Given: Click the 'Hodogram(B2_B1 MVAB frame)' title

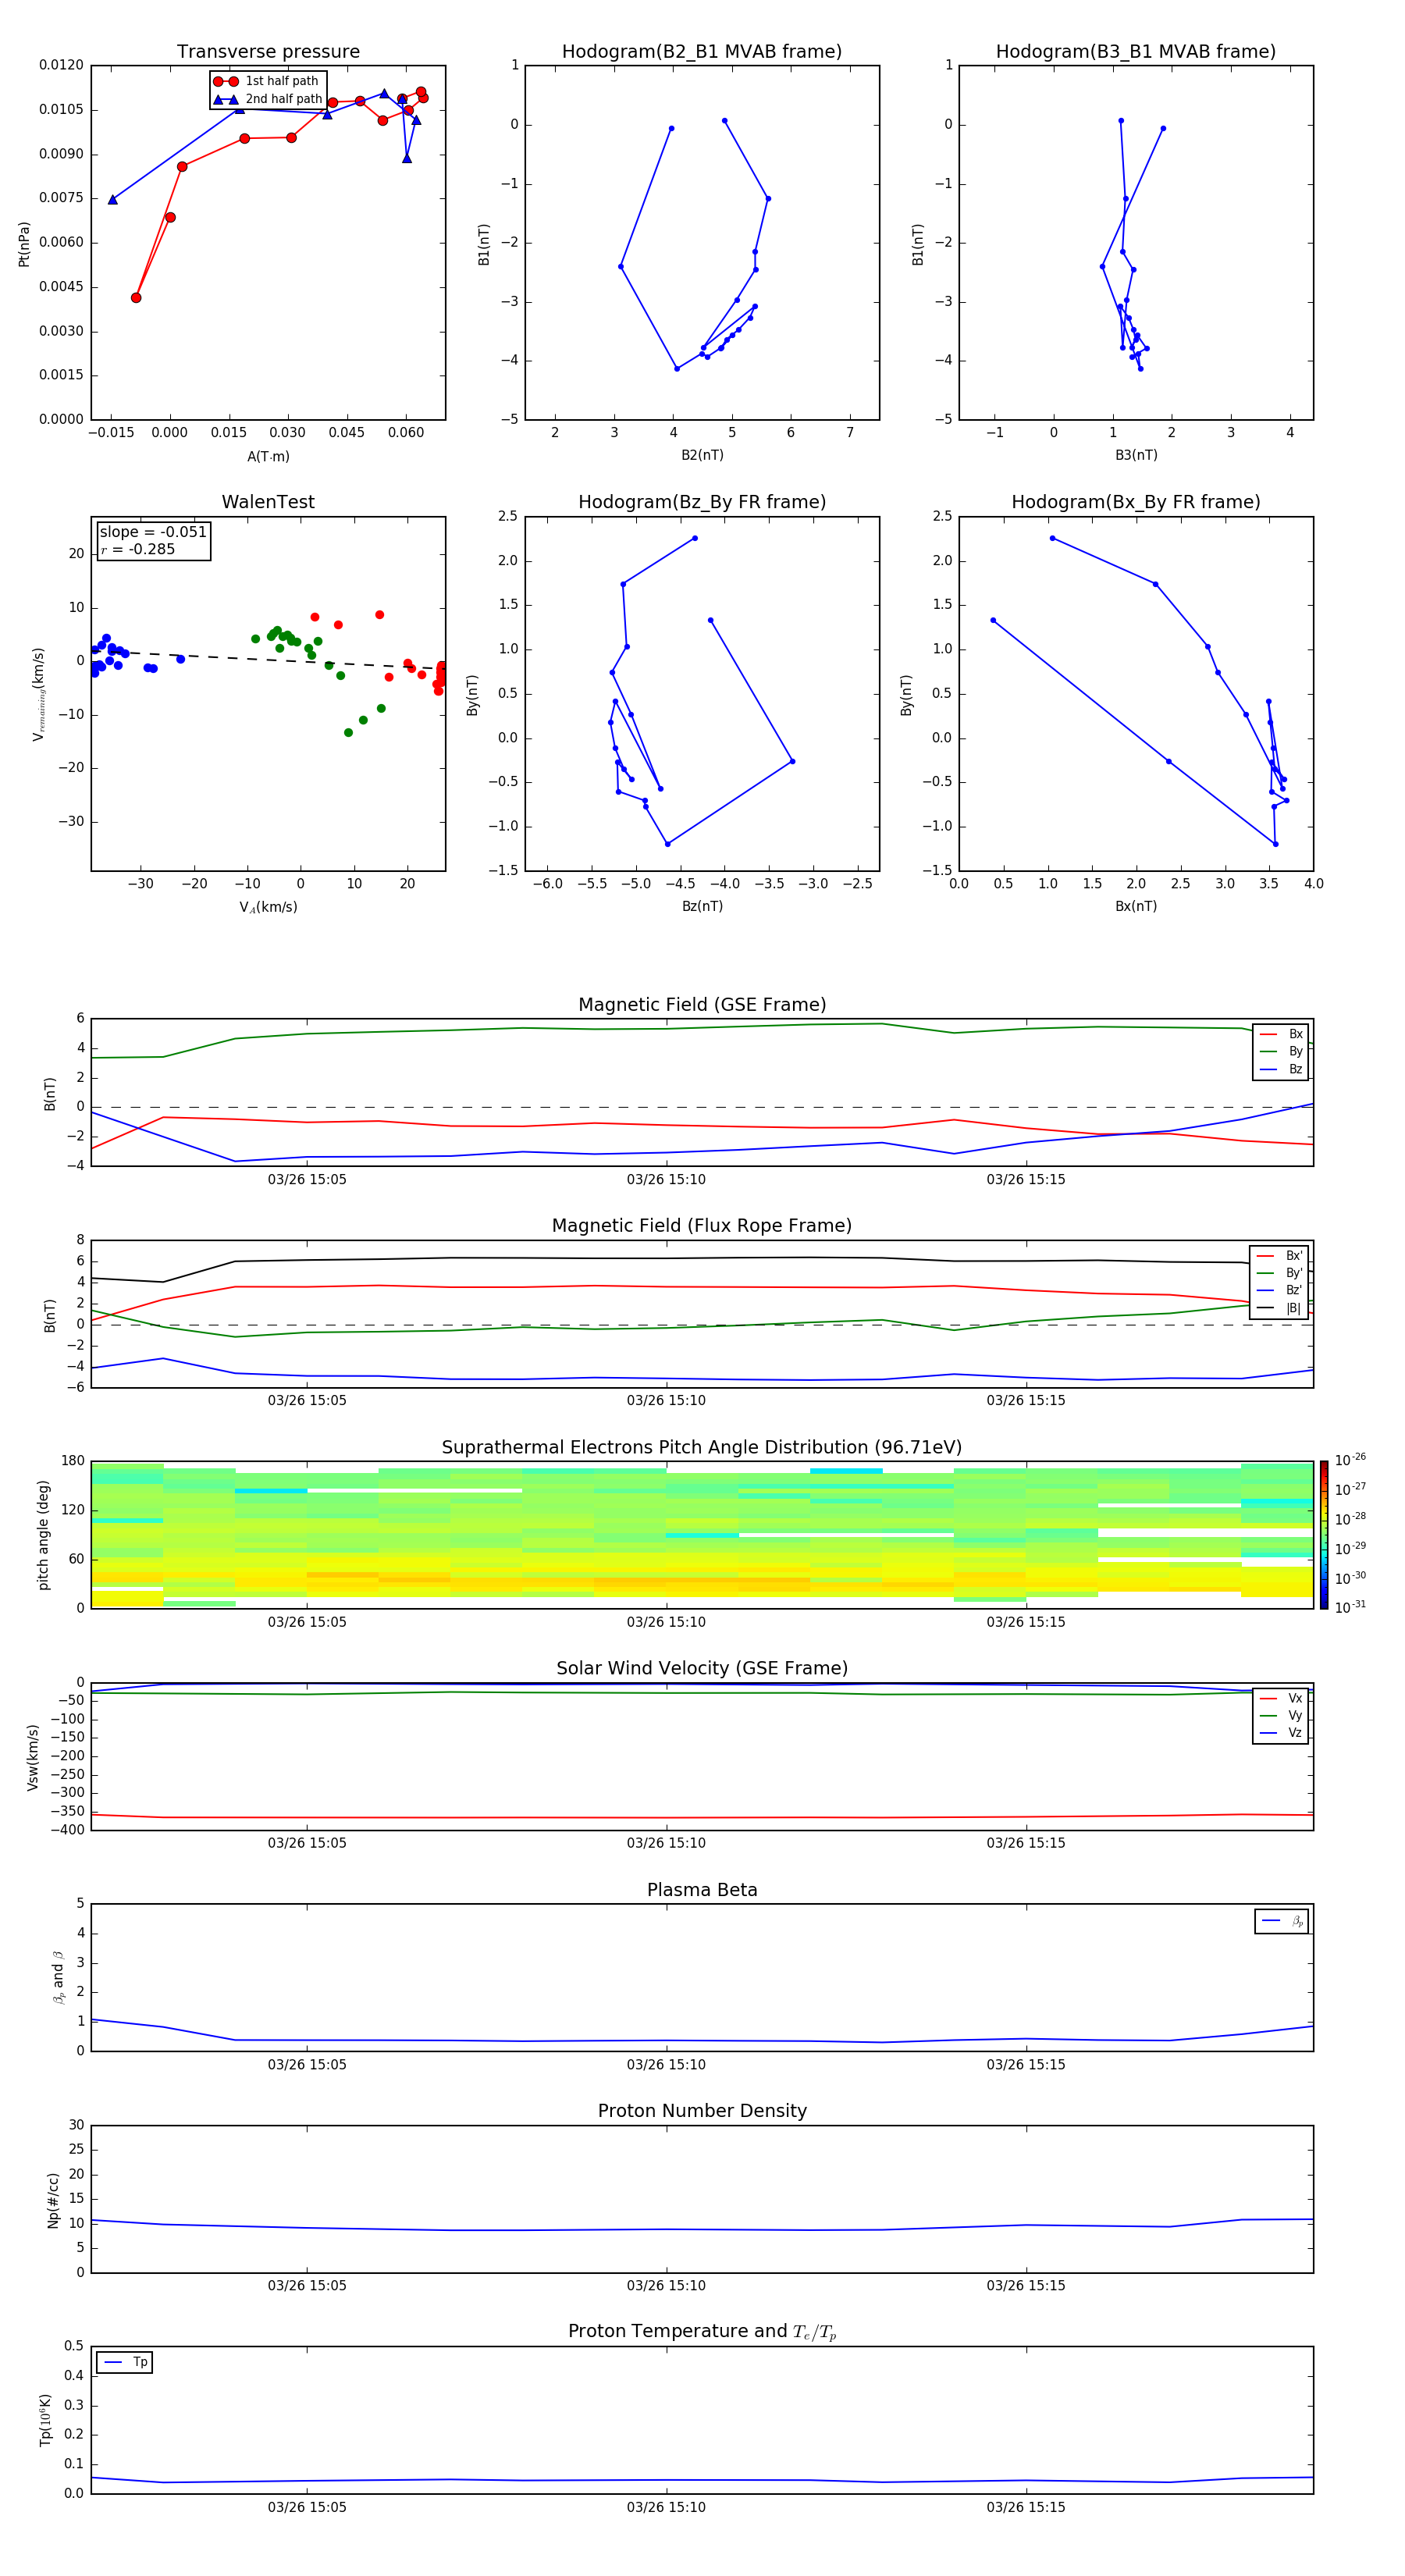Looking at the screenshot, I should pyautogui.click(x=702, y=52).
